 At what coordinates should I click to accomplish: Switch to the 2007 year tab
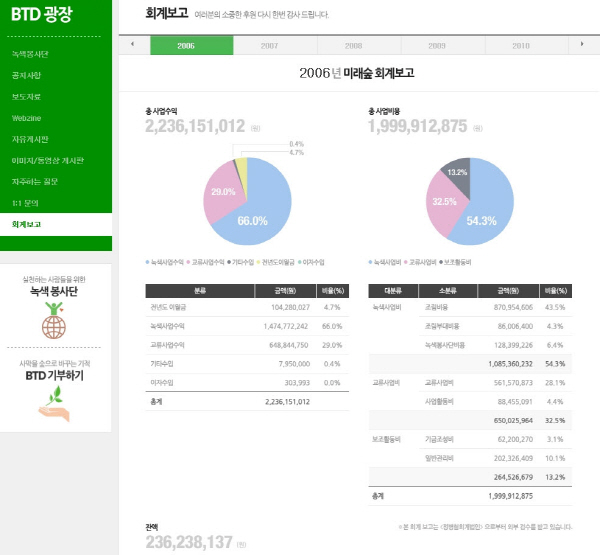tap(269, 46)
